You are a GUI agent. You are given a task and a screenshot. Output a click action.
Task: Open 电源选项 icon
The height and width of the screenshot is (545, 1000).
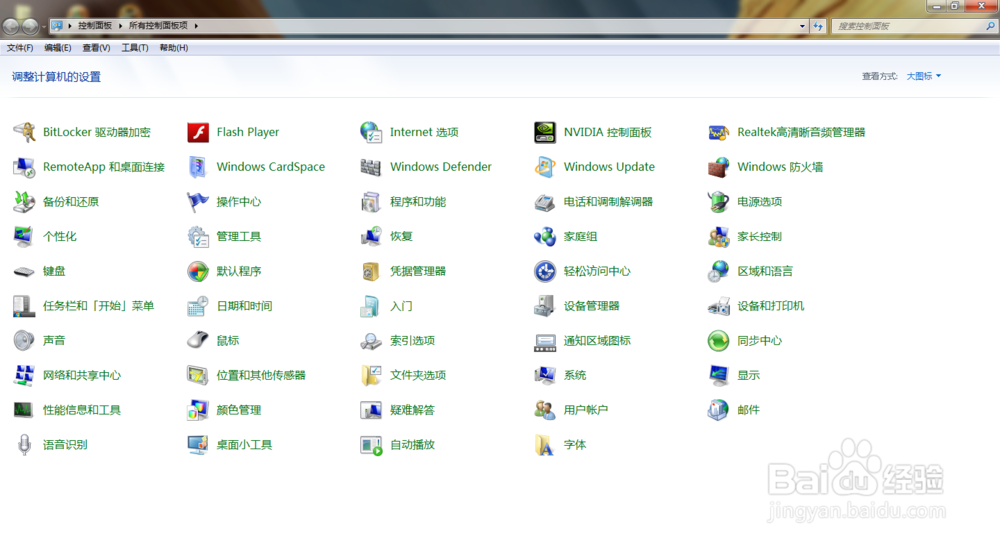click(x=718, y=201)
